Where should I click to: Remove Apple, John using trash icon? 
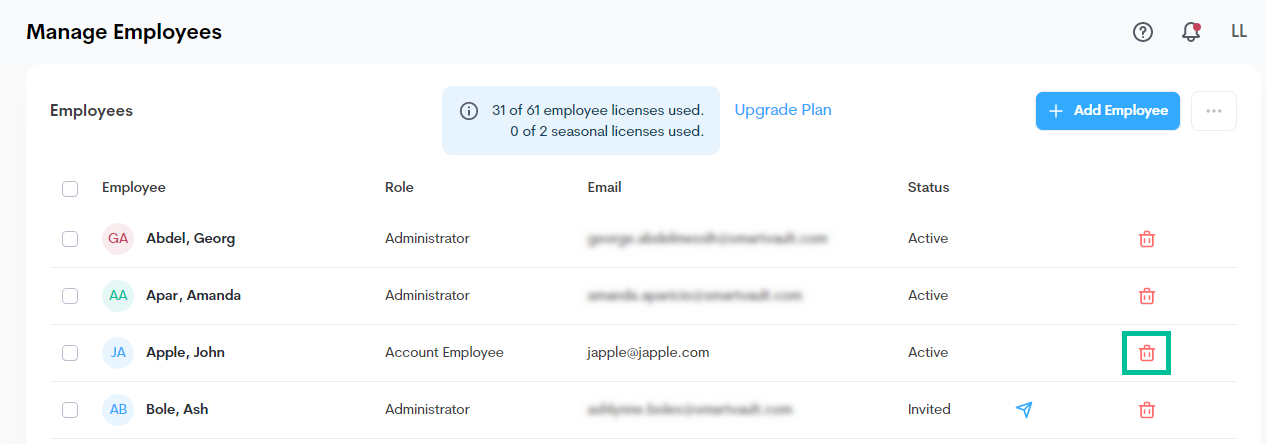point(1147,353)
